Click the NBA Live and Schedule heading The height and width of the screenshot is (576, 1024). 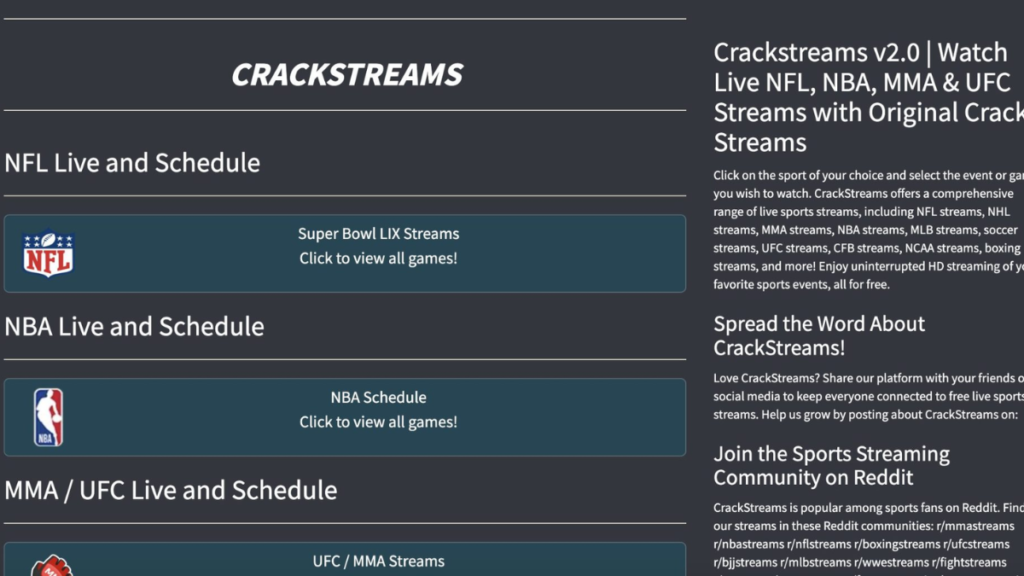coord(134,327)
